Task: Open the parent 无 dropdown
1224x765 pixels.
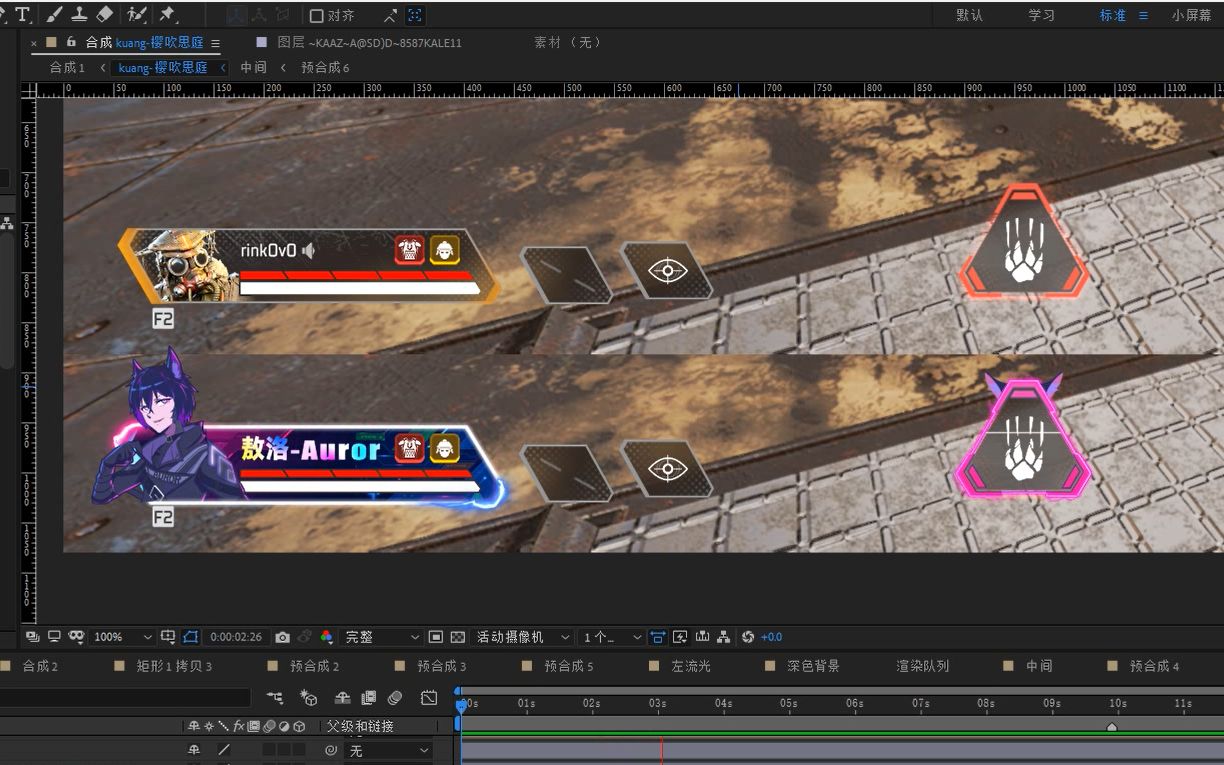Action: click(389, 750)
